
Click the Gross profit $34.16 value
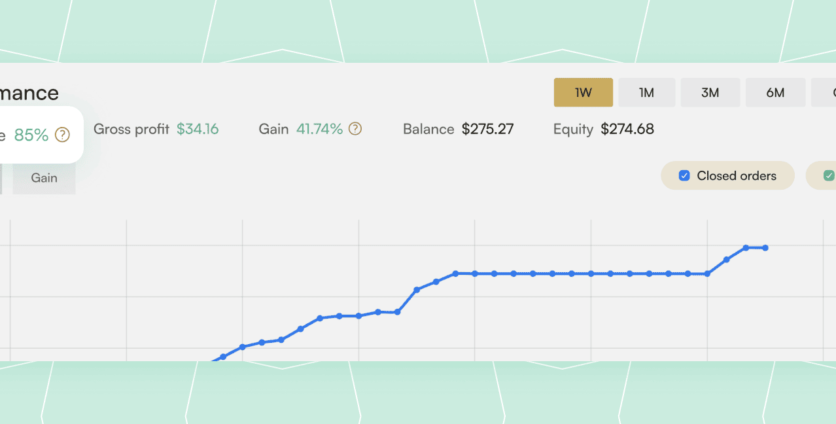(197, 129)
